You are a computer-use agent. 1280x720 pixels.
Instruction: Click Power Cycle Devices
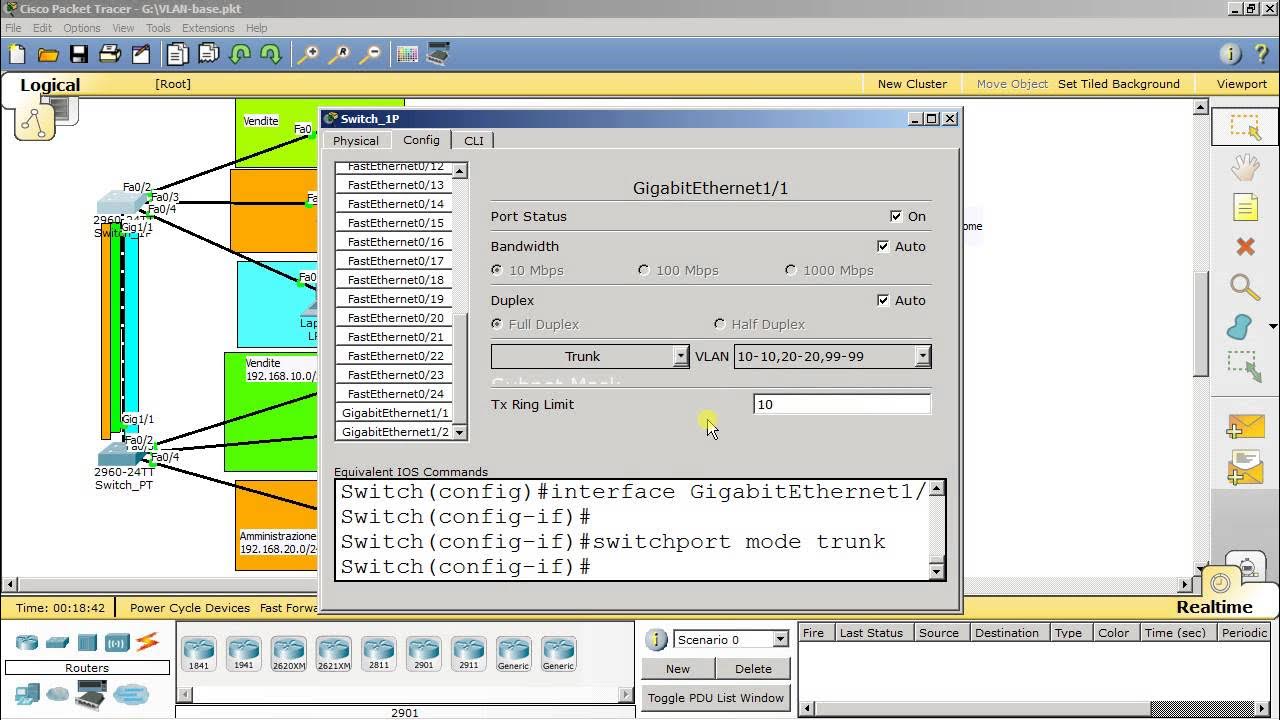pyautogui.click(x=190, y=607)
